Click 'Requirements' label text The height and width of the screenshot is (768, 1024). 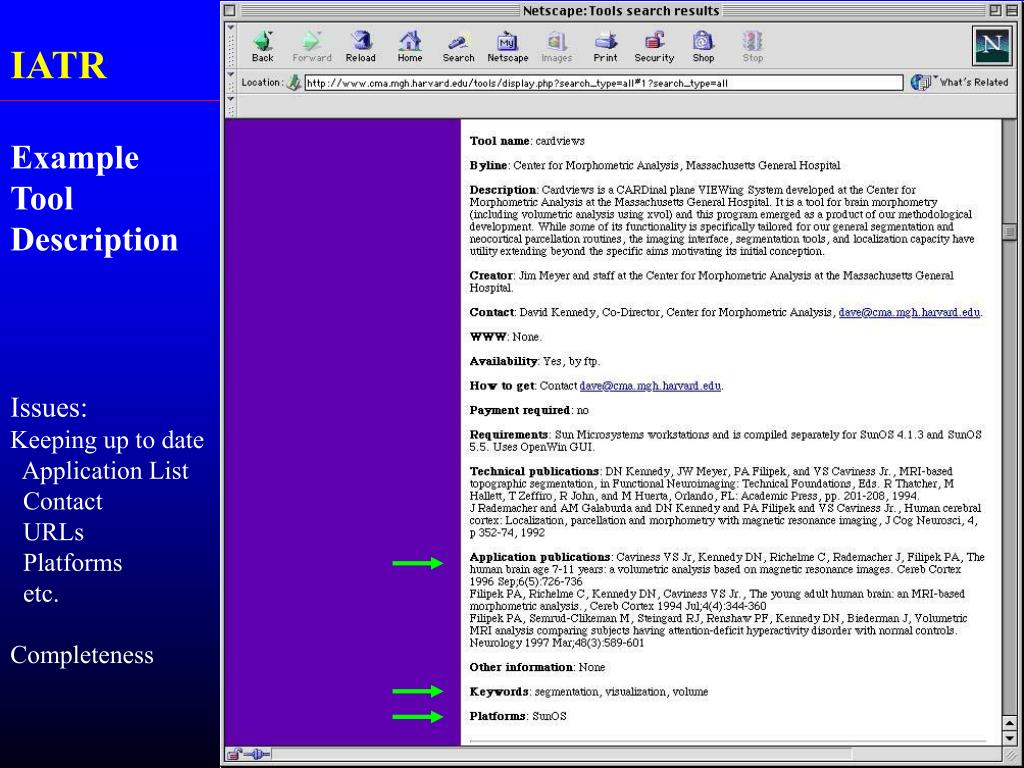pyautogui.click(x=509, y=434)
